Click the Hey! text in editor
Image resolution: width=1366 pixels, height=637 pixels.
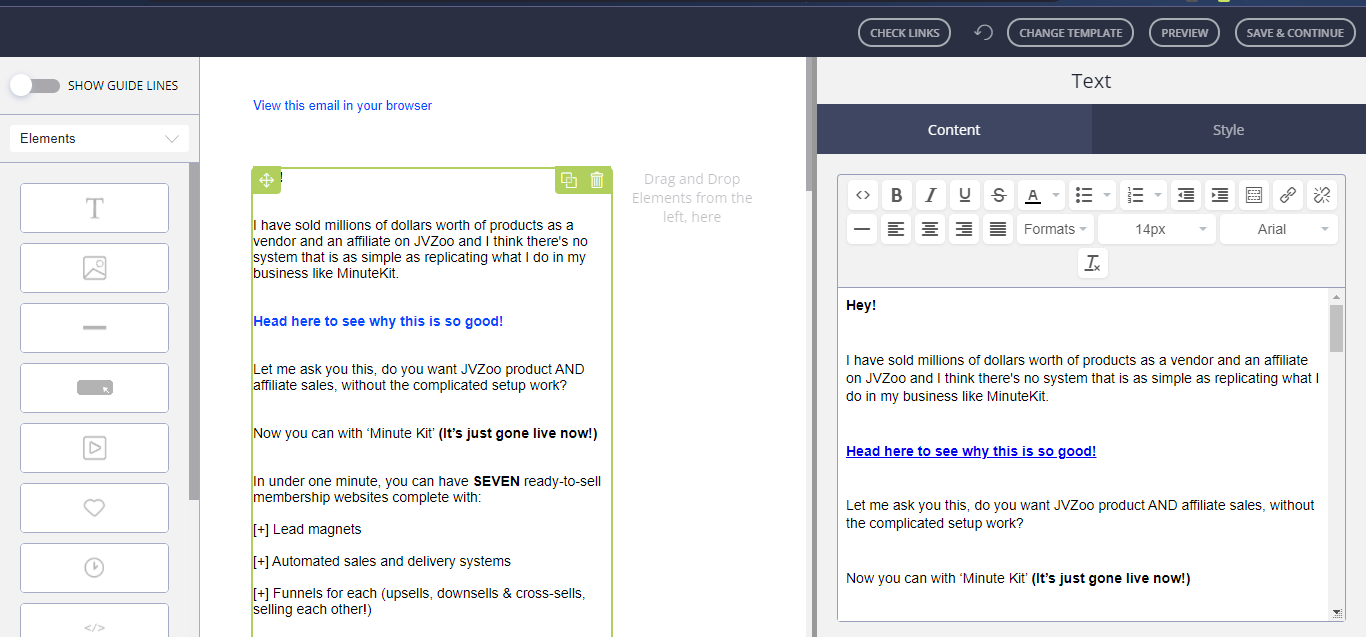[861, 305]
